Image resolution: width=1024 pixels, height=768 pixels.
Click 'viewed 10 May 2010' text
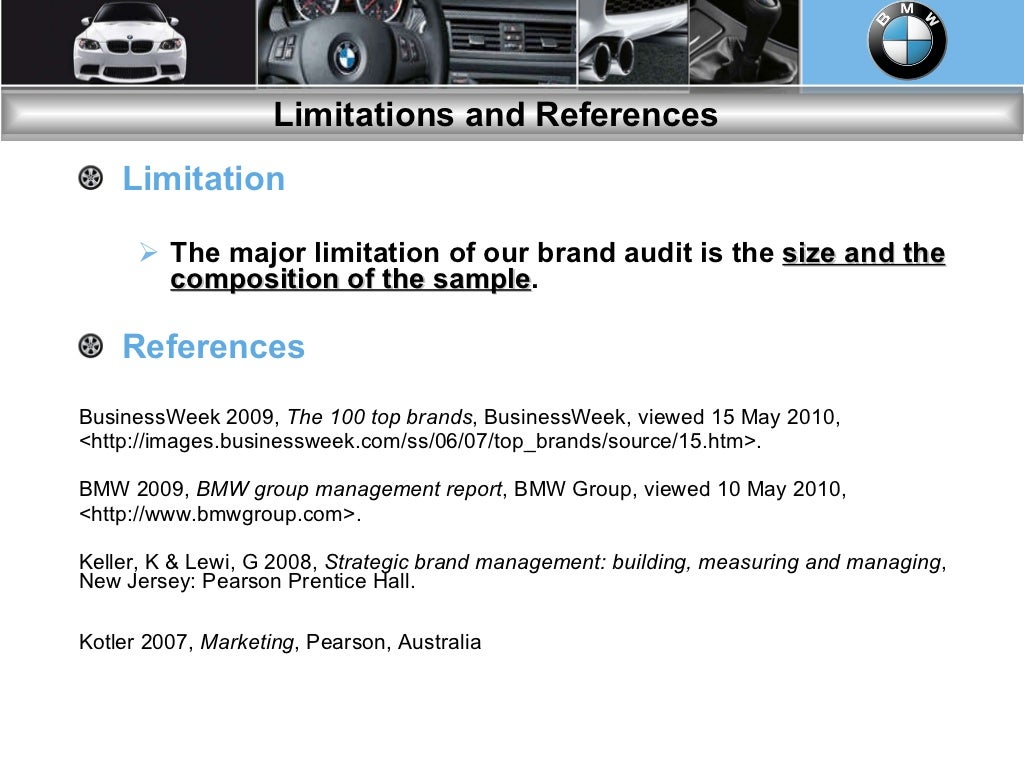742,489
